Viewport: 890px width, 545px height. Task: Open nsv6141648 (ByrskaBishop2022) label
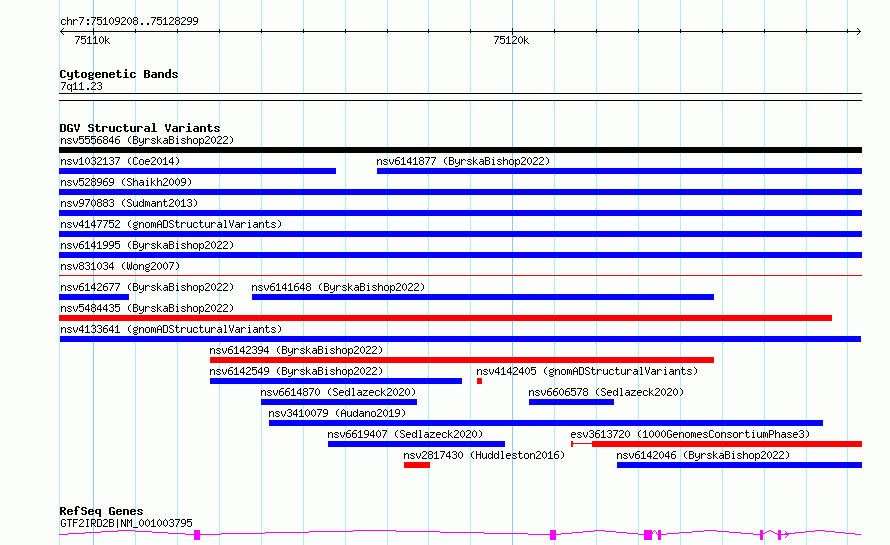point(338,287)
